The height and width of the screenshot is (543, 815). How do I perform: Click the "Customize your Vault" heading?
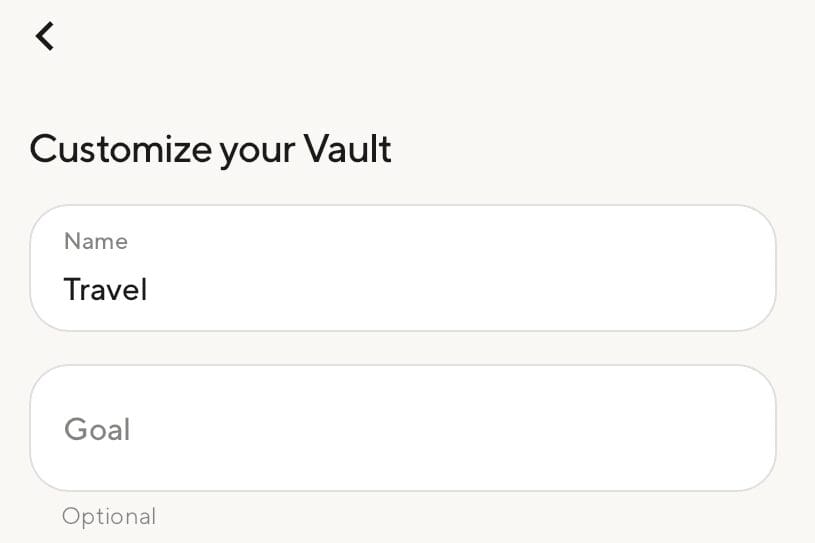click(x=210, y=149)
